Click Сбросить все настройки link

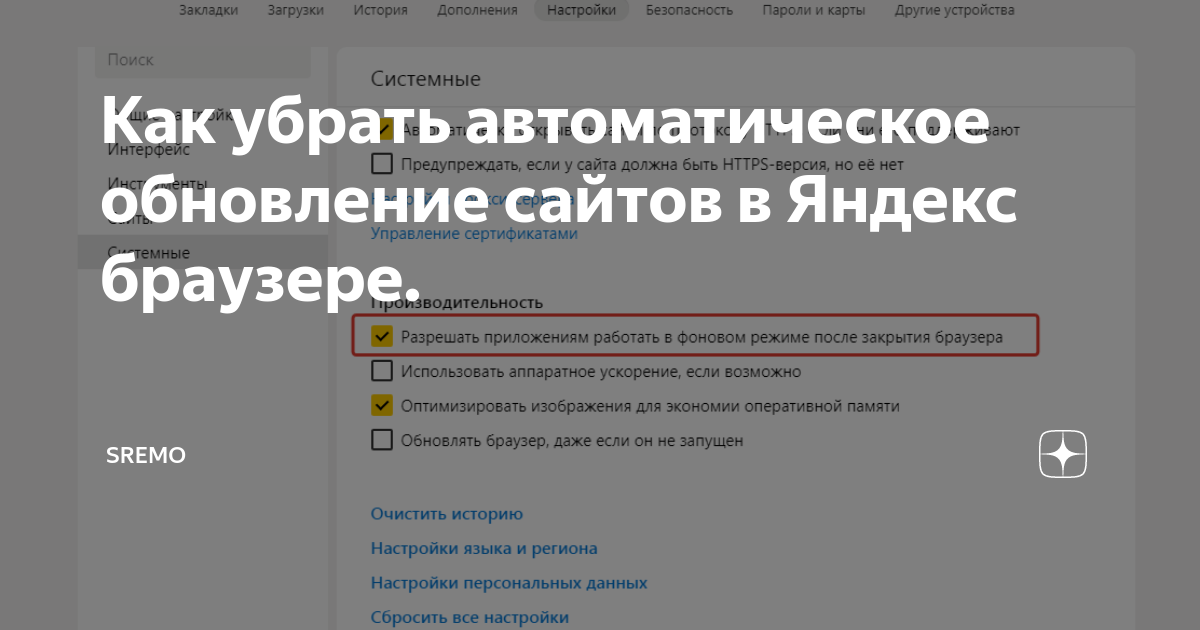[469, 617]
